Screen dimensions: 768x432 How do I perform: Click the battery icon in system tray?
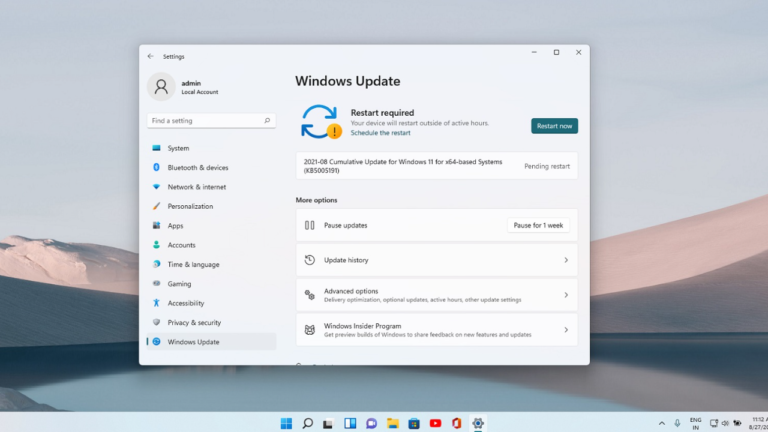coord(737,423)
